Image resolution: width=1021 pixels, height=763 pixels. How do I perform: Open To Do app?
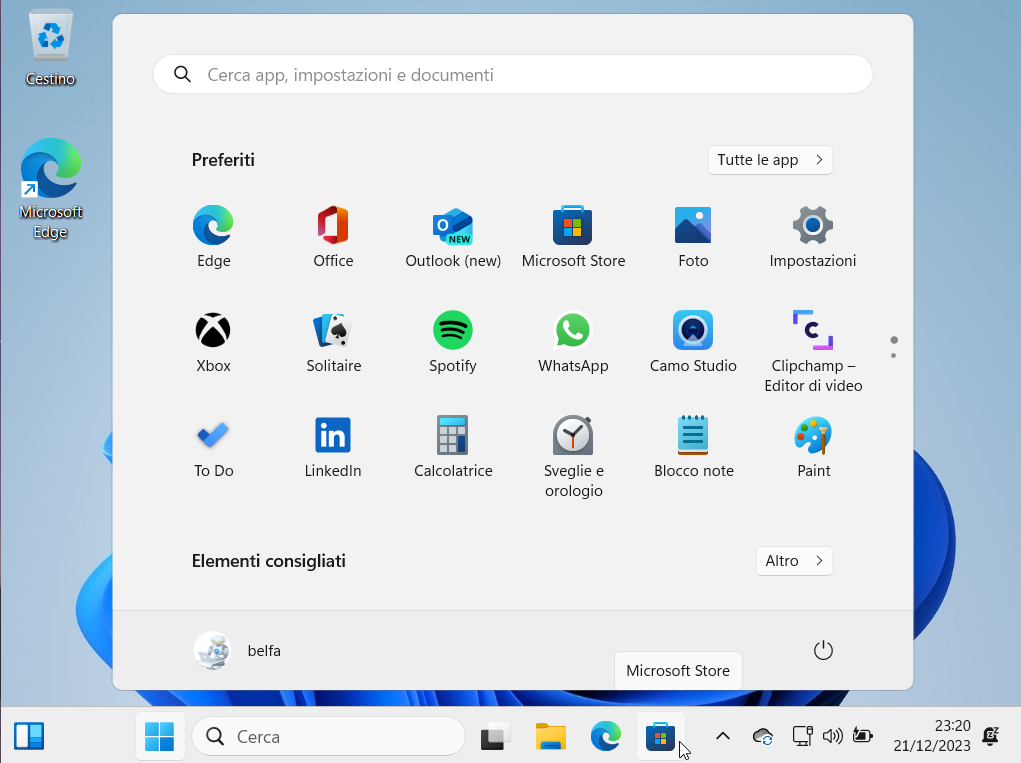pos(213,447)
